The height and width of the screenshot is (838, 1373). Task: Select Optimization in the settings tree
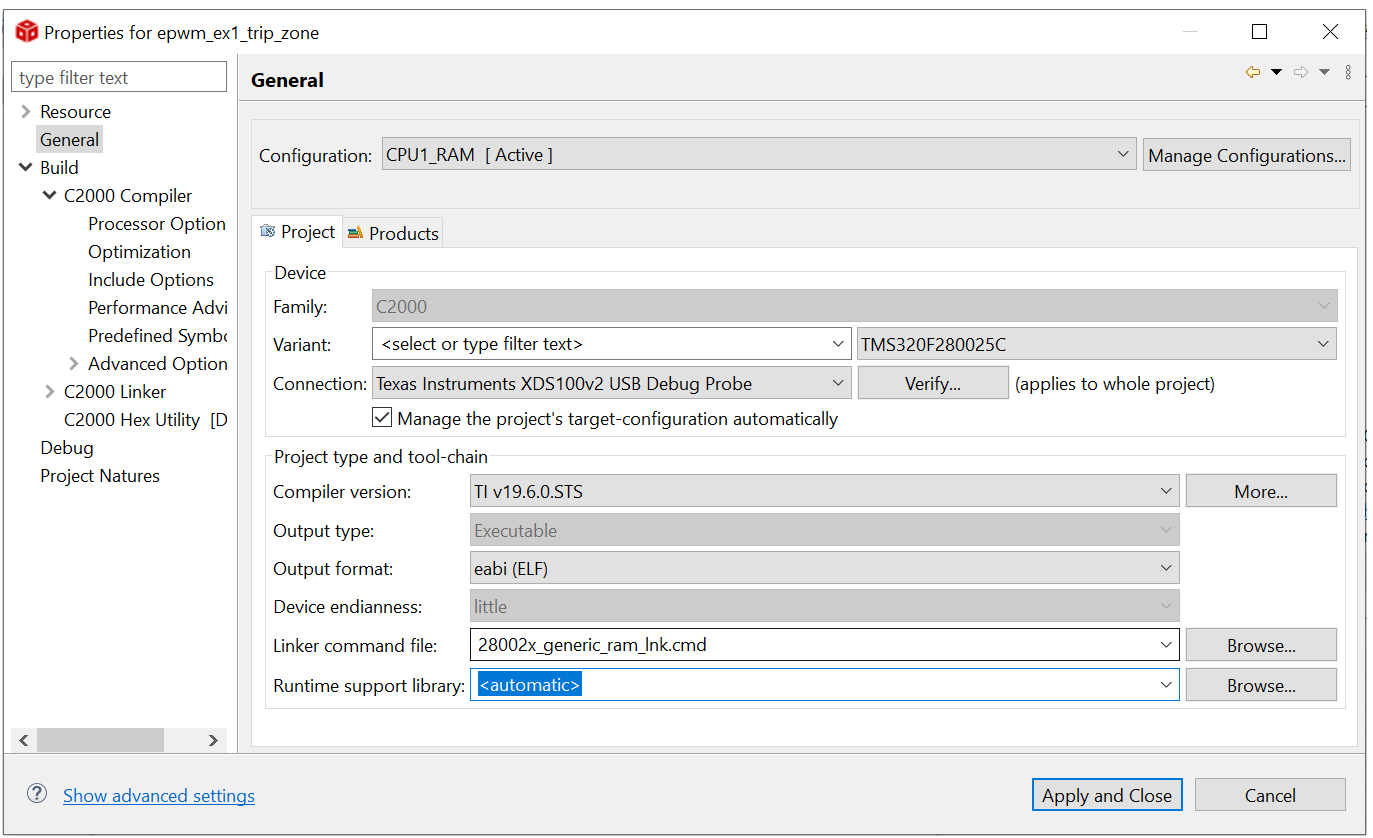(139, 252)
